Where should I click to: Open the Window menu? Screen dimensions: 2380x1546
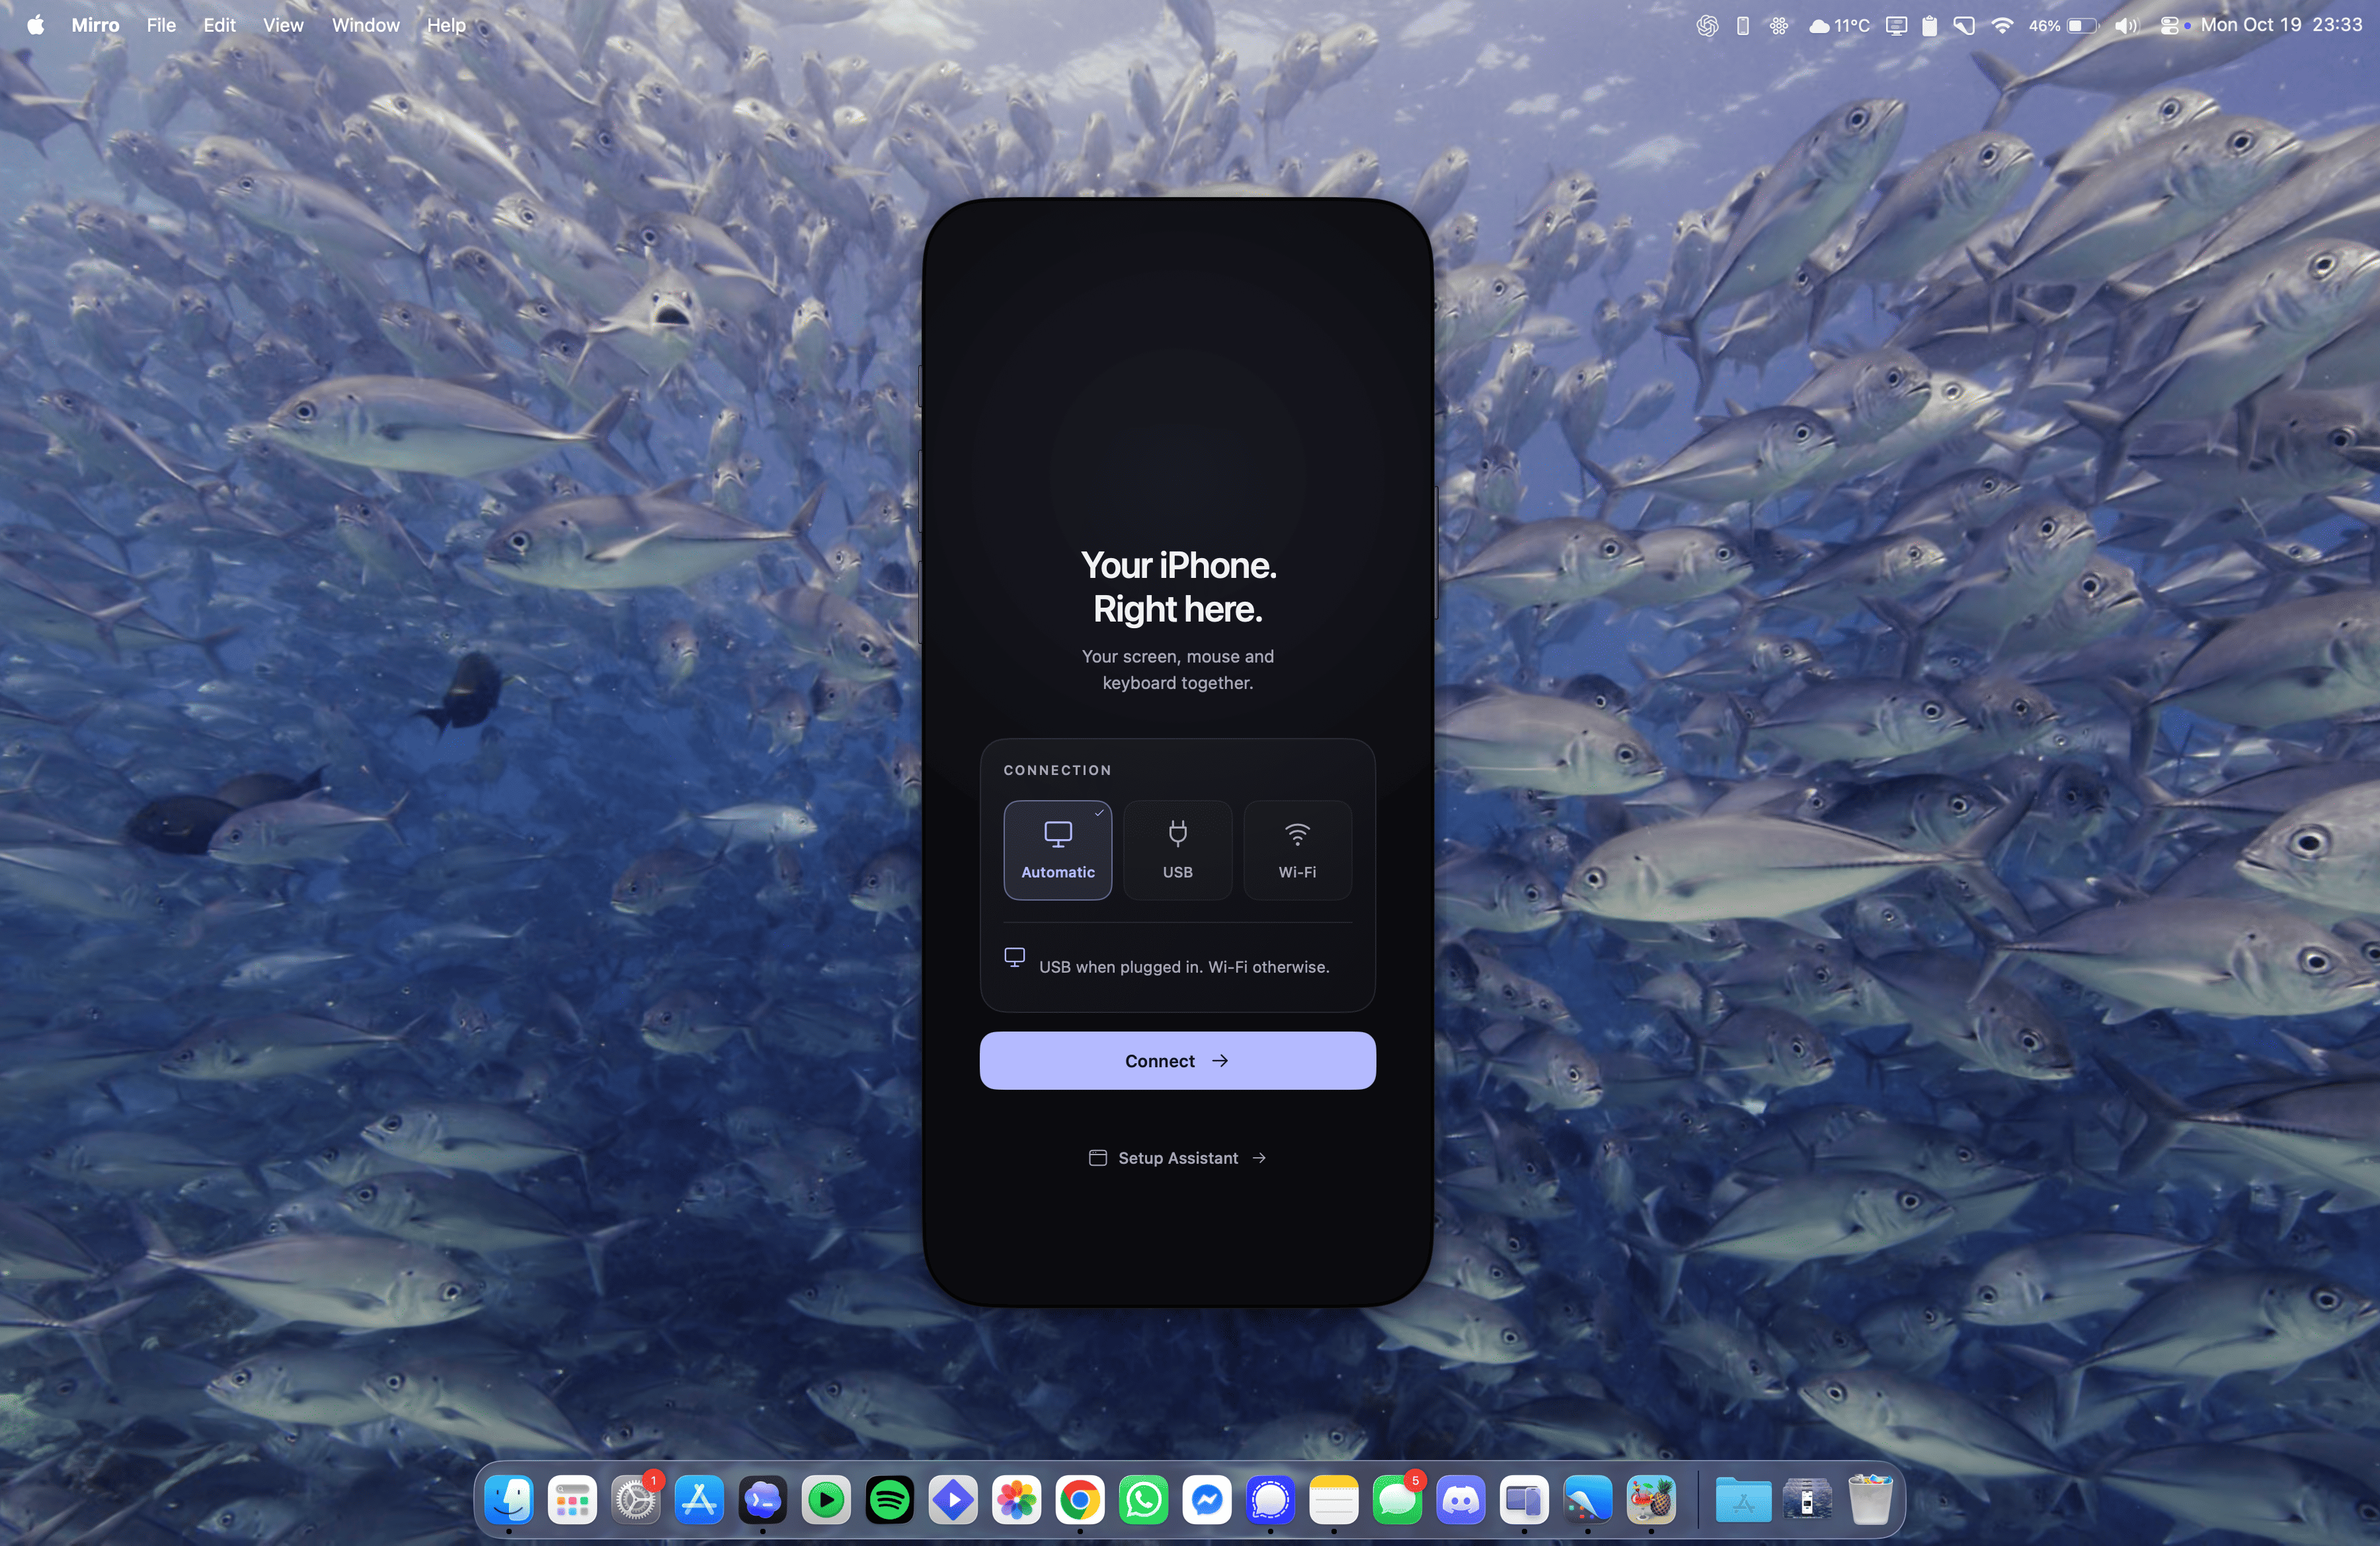pos(365,25)
